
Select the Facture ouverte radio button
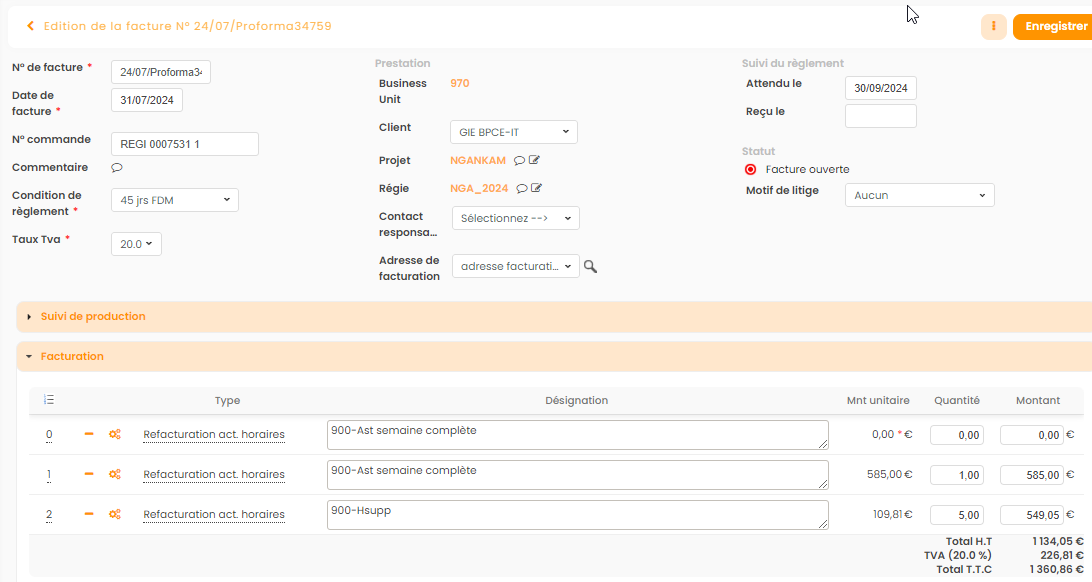751,169
